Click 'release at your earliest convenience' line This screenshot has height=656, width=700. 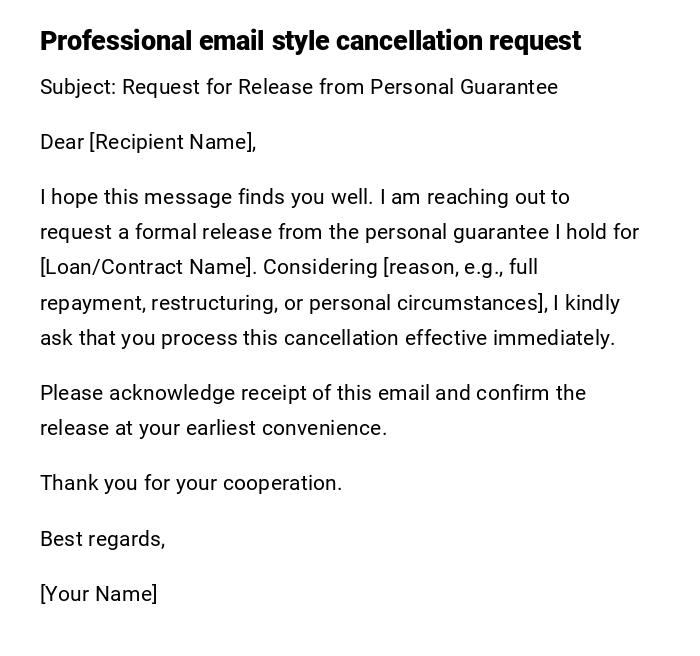coord(213,428)
